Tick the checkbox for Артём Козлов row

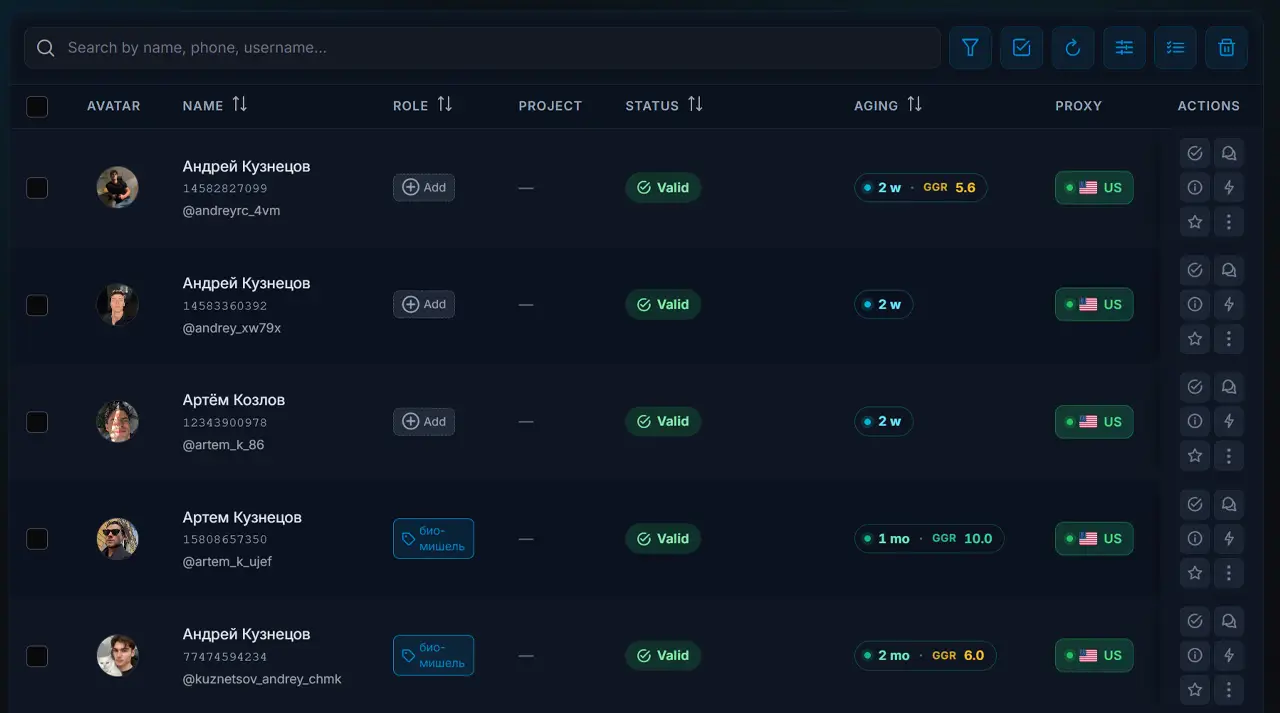pyautogui.click(x=37, y=422)
